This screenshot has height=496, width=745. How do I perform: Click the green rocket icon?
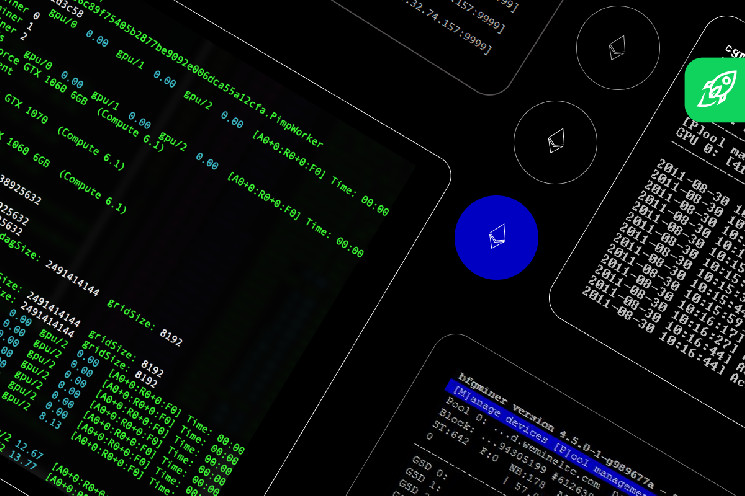click(x=714, y=88)
